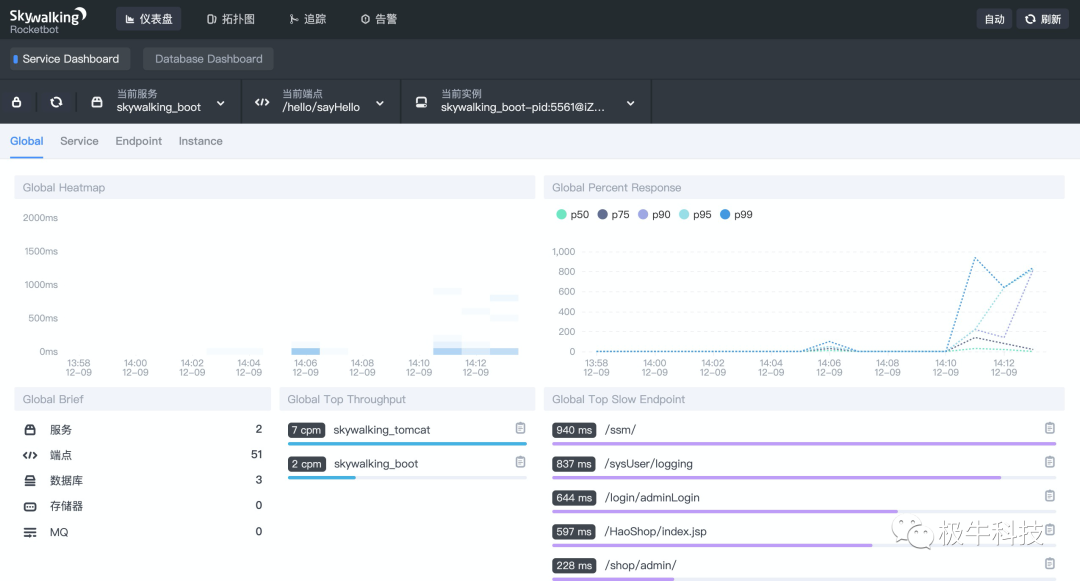Screen dimensions: 1080x581
Task: Click the /HaoShop/index.jsp slow endpoint
Action: [x=655, y=531]
